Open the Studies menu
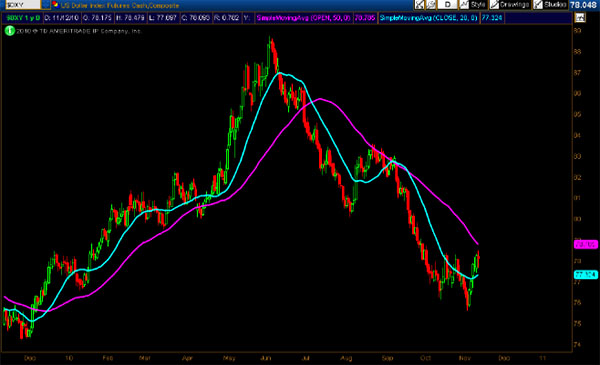Viewport: 600px width, 365px height. 550,5
